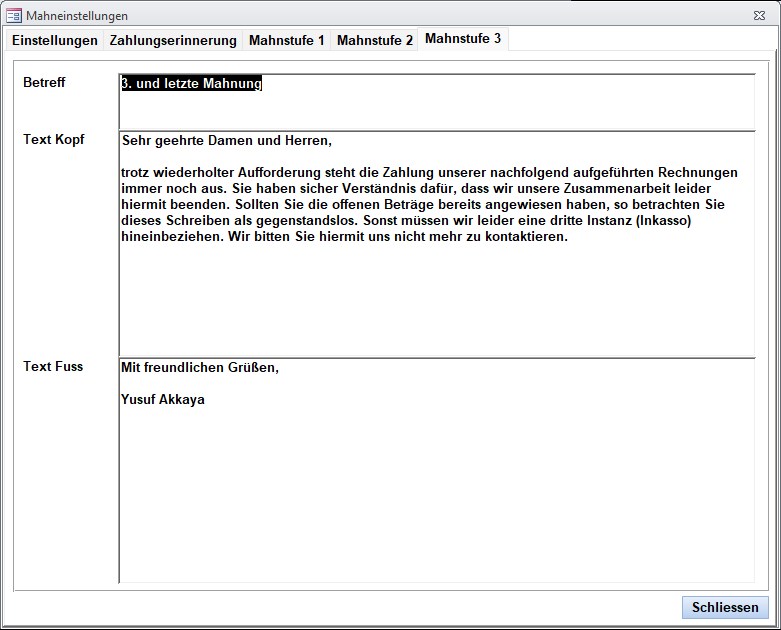Click the Mahneinstellungen form icon in title bar
Screen dimensions: 781x630
[14, 16]
